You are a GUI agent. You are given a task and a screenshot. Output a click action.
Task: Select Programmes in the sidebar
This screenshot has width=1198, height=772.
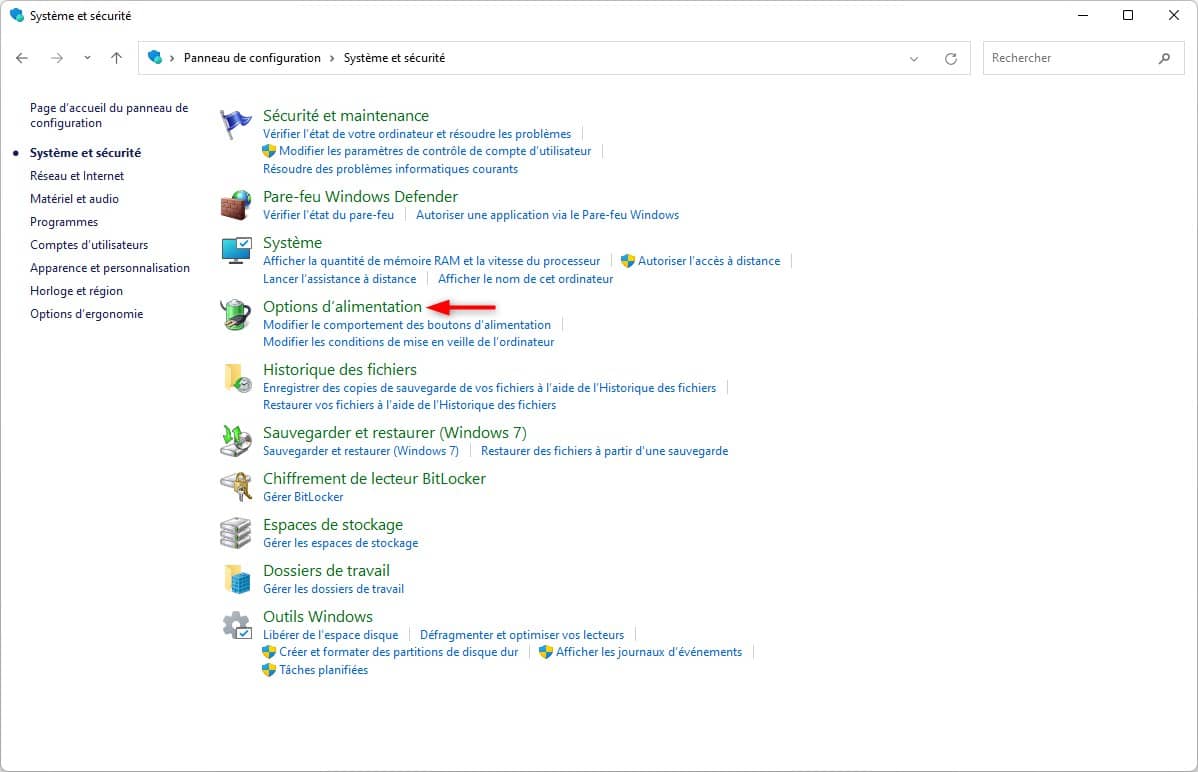pos(64,222)
